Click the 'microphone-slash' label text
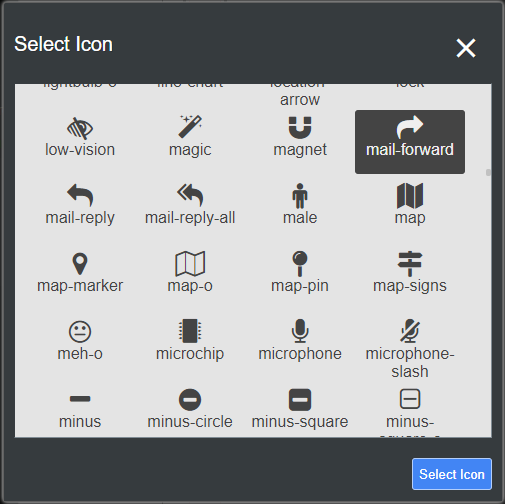The image size is (505, 504). coord(410,363)
